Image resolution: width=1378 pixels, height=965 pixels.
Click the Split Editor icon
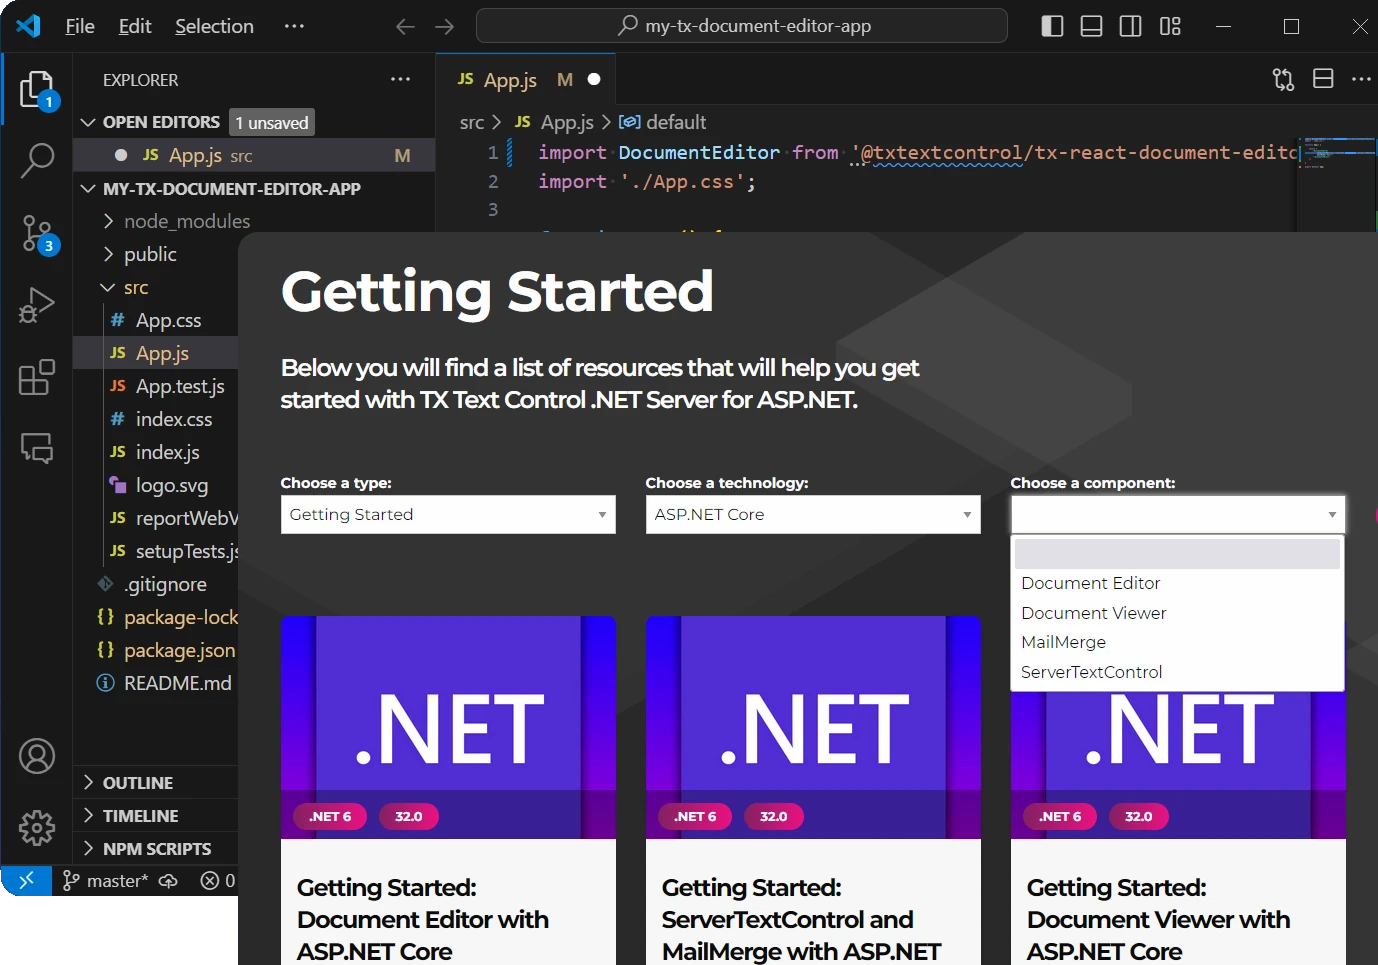pyautogui.click(x=1323, y=79)
